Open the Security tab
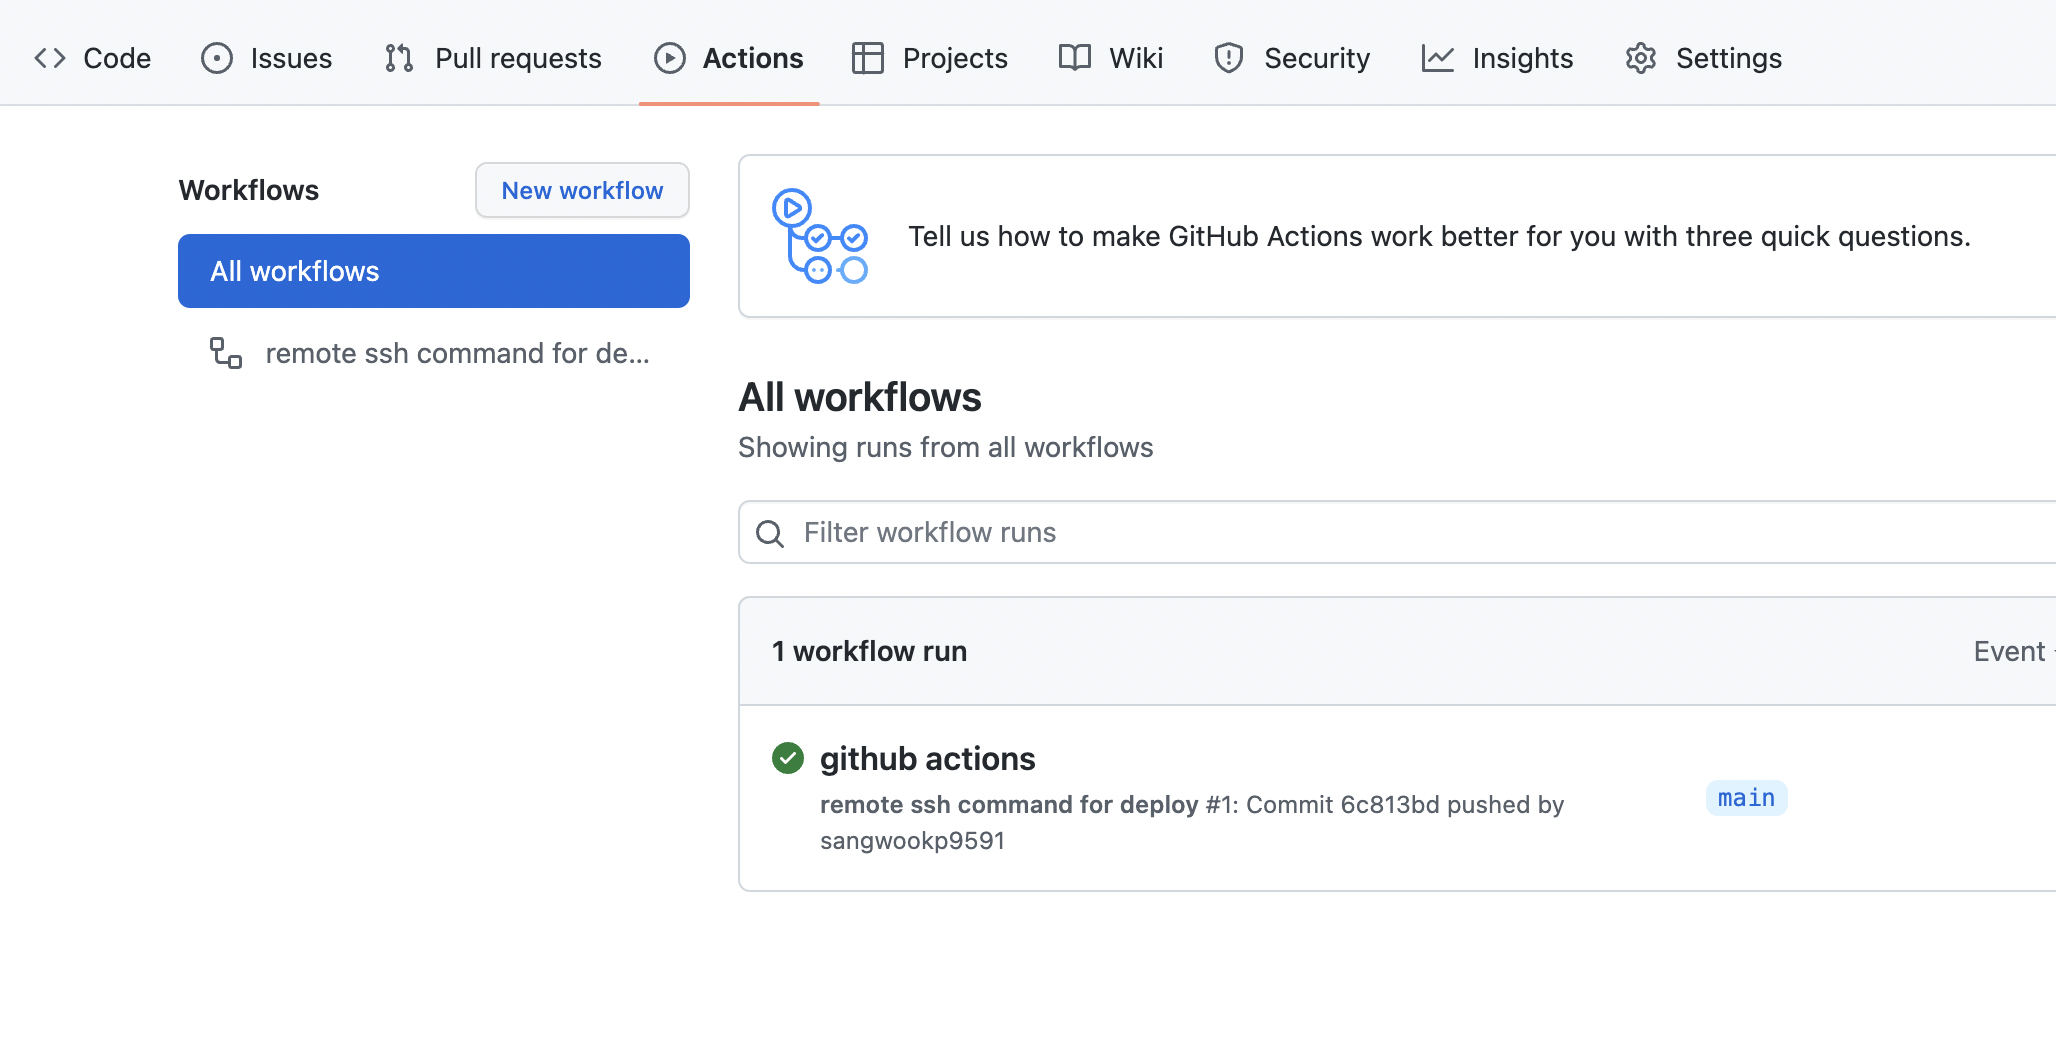This screenshot has width=2056, height=1058. pyautogui.click(x=1292, y=58)
